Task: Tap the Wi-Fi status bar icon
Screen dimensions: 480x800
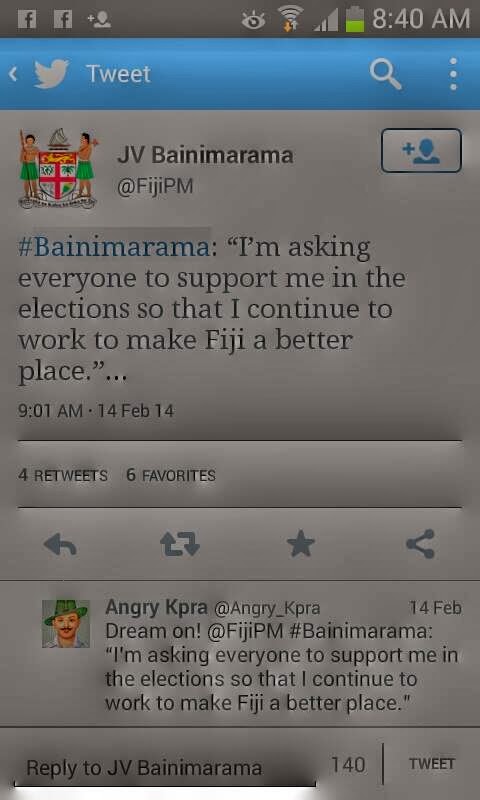Action: [x=290, y=20]
